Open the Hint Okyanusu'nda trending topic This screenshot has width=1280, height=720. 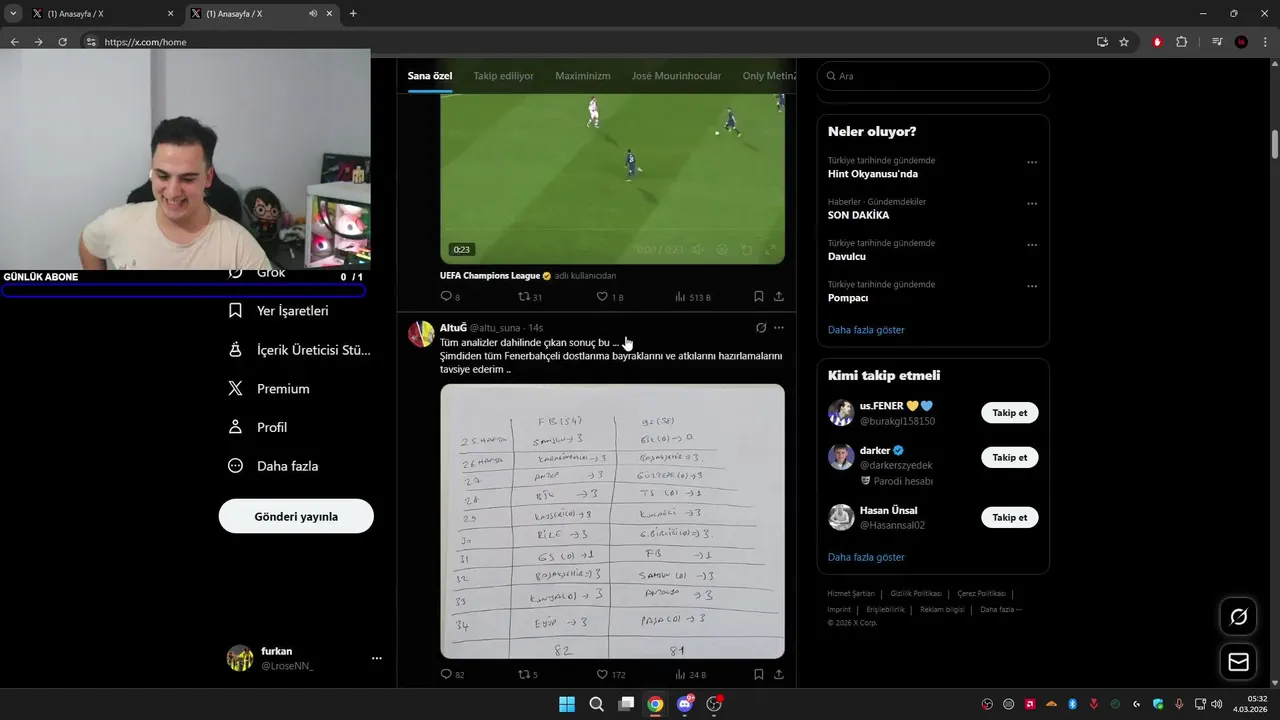[x=872, y=174]
